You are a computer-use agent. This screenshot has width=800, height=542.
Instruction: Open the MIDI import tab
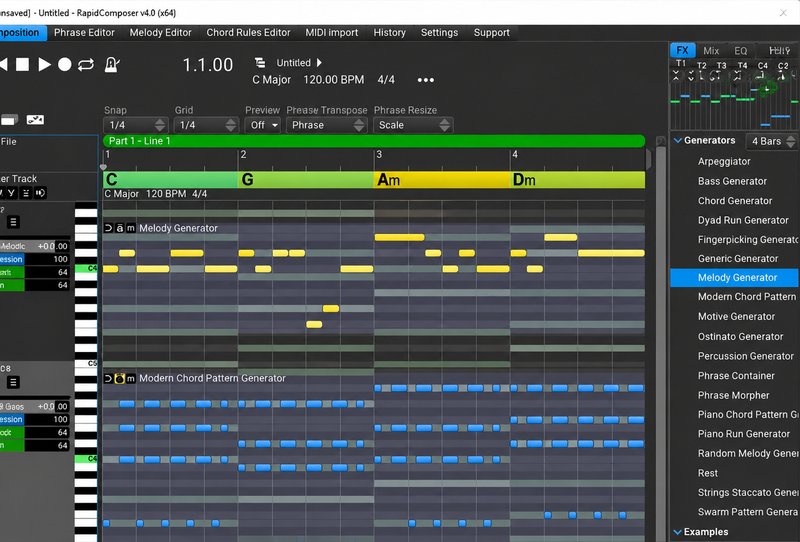point(332,33)
